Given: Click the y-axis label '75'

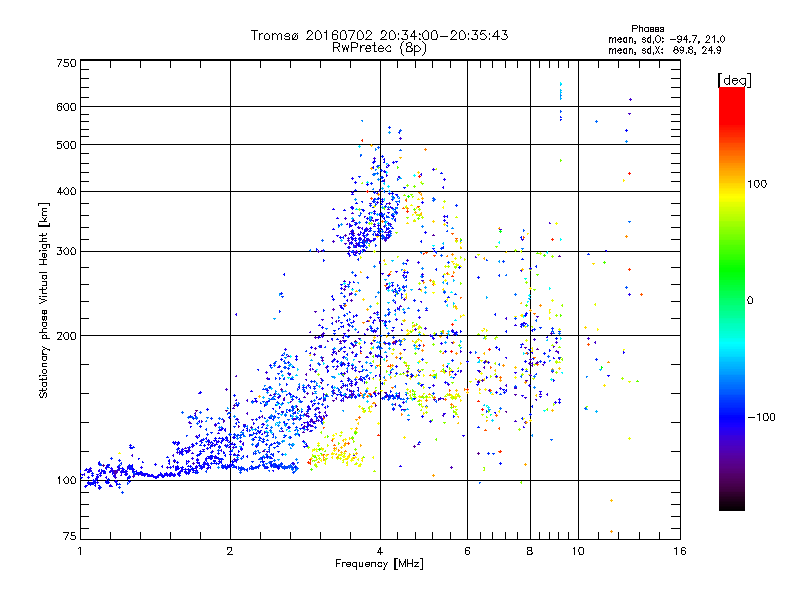Looking at the screenshot, I should pos(70,536).
